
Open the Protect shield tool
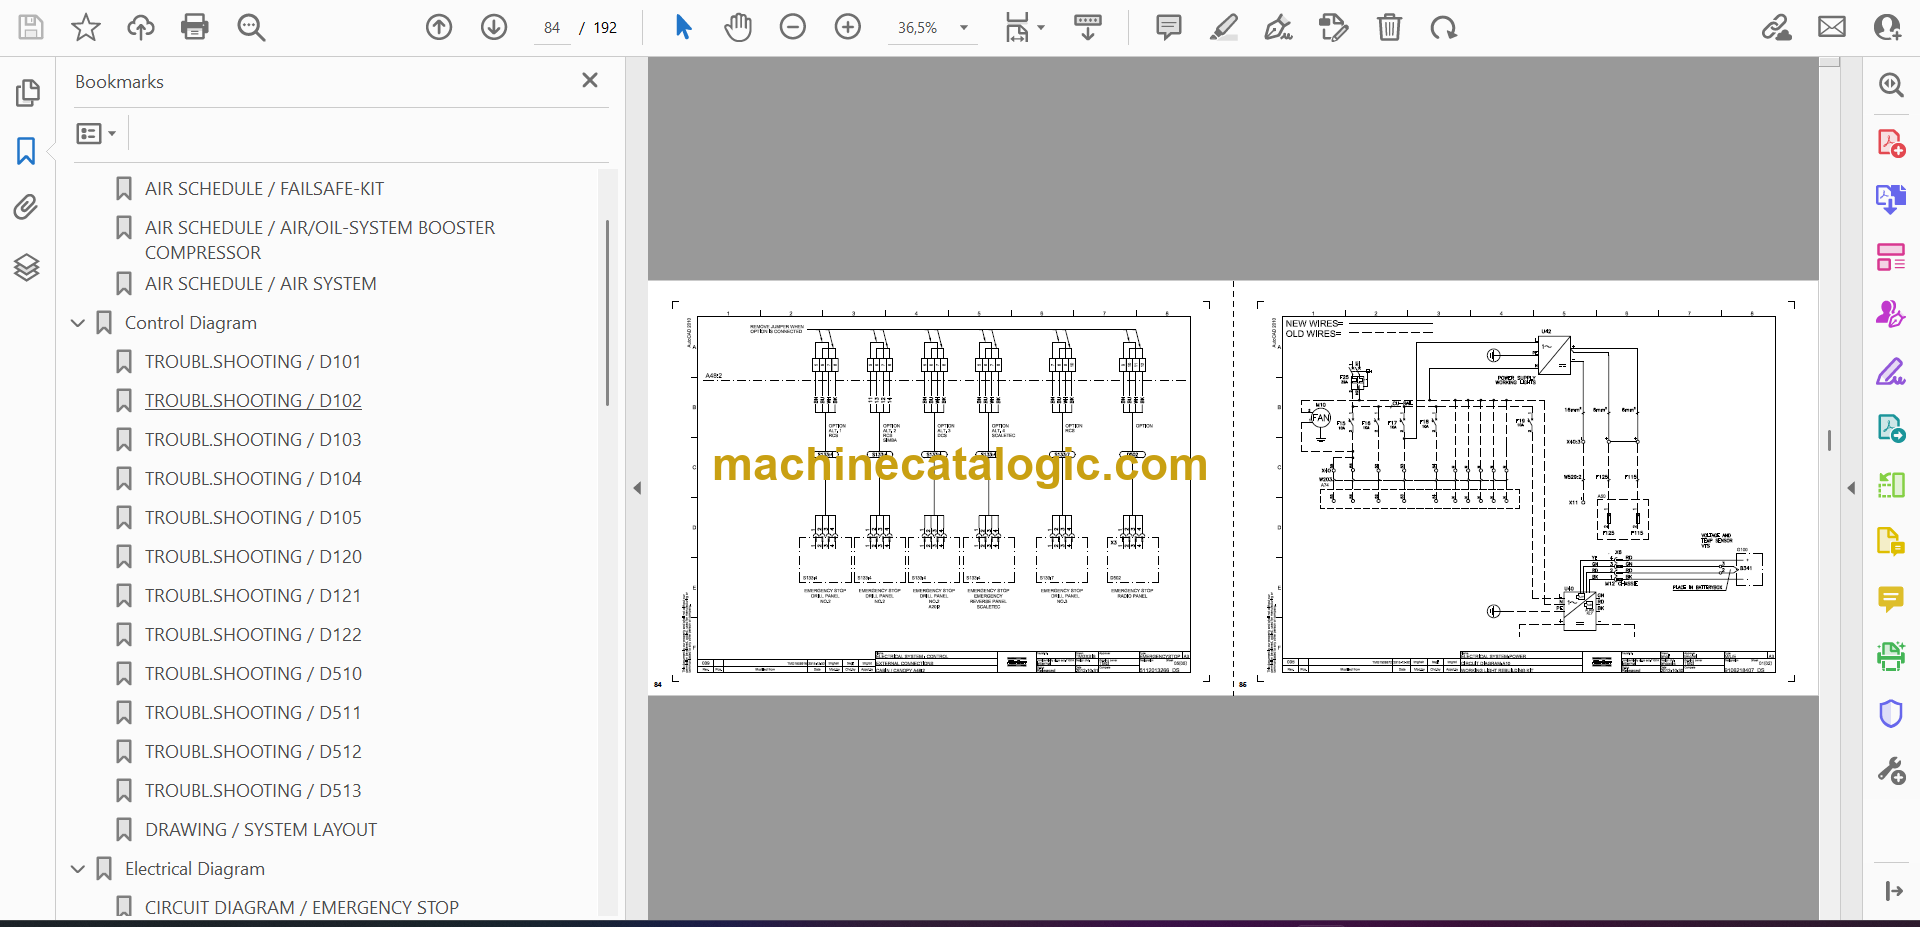[1890, 713]
